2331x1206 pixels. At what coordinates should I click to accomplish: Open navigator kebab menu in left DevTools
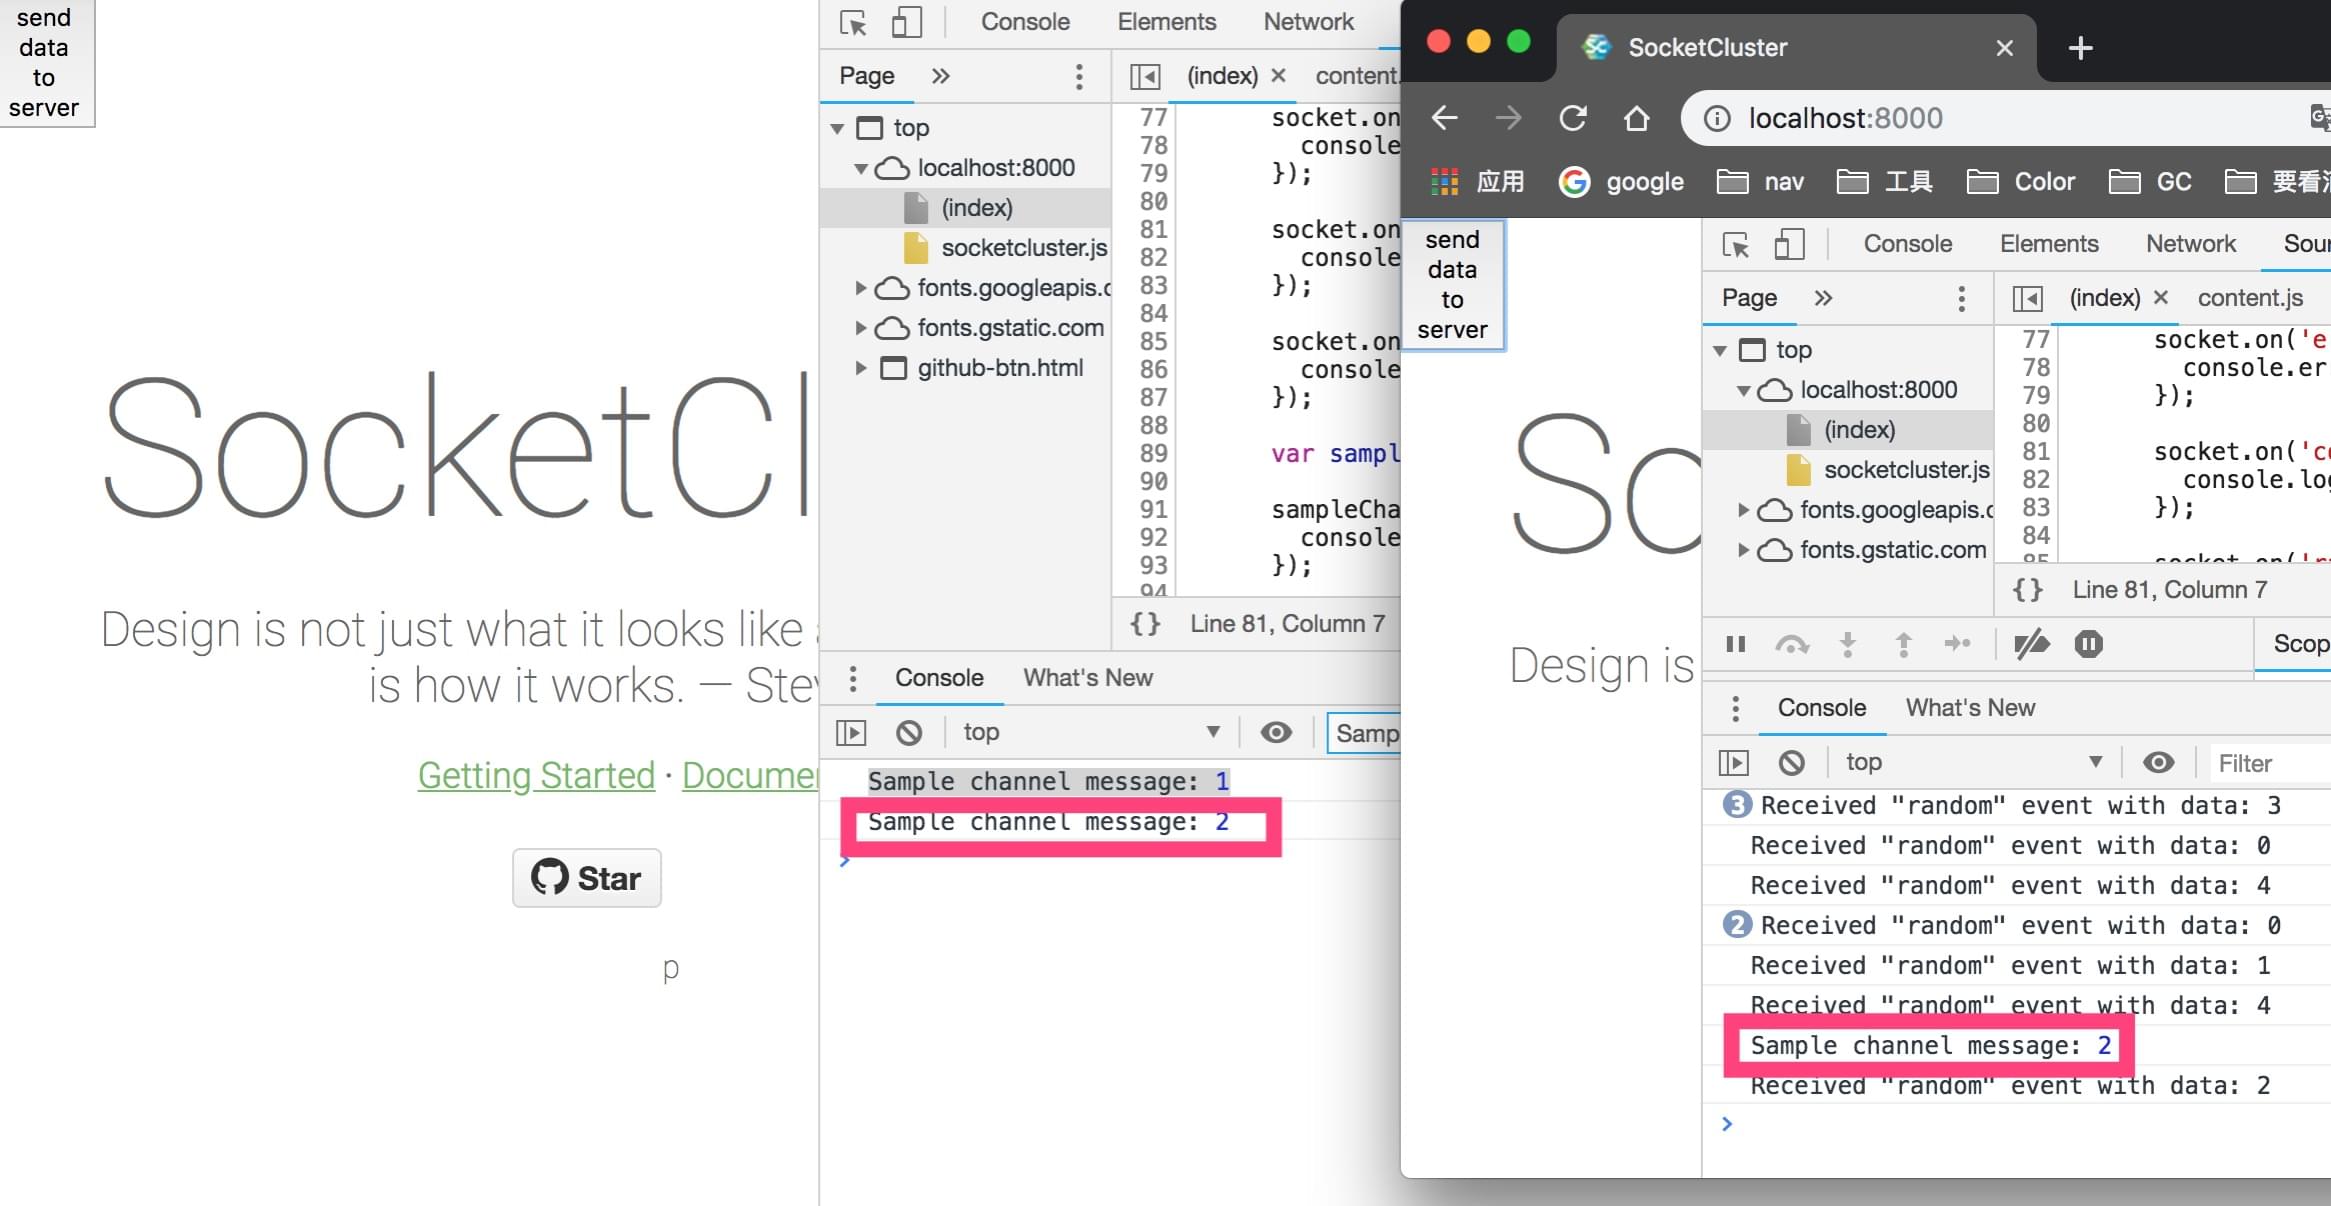[x=1078, y=76]
